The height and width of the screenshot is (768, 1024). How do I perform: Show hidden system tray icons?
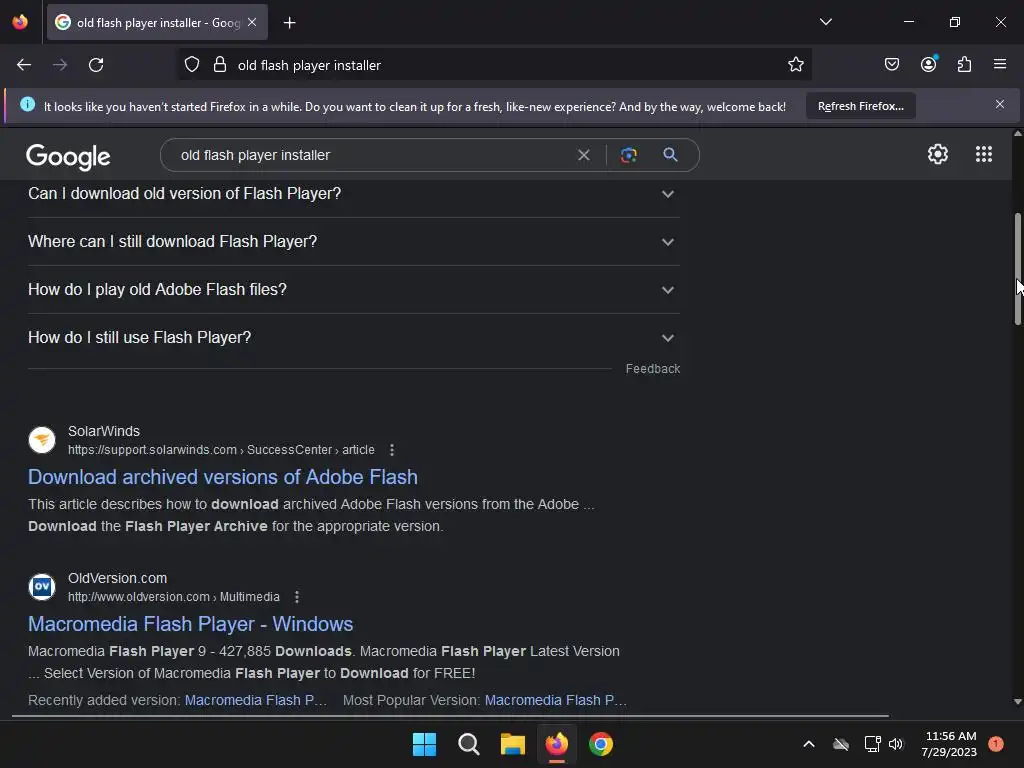pos(808,744)
